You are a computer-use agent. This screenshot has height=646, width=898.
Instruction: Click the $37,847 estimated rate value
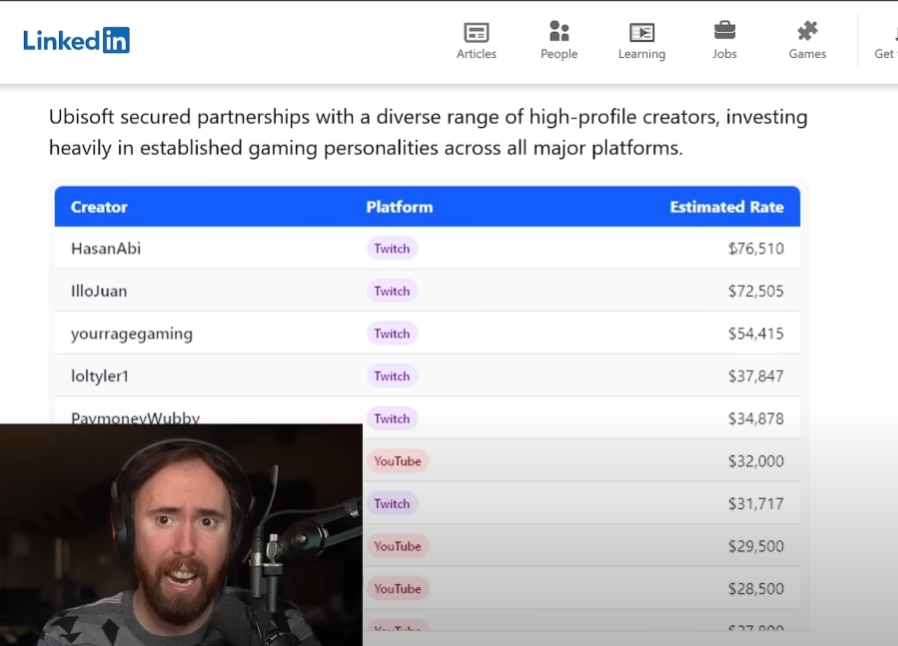click(x=756, y=376)
